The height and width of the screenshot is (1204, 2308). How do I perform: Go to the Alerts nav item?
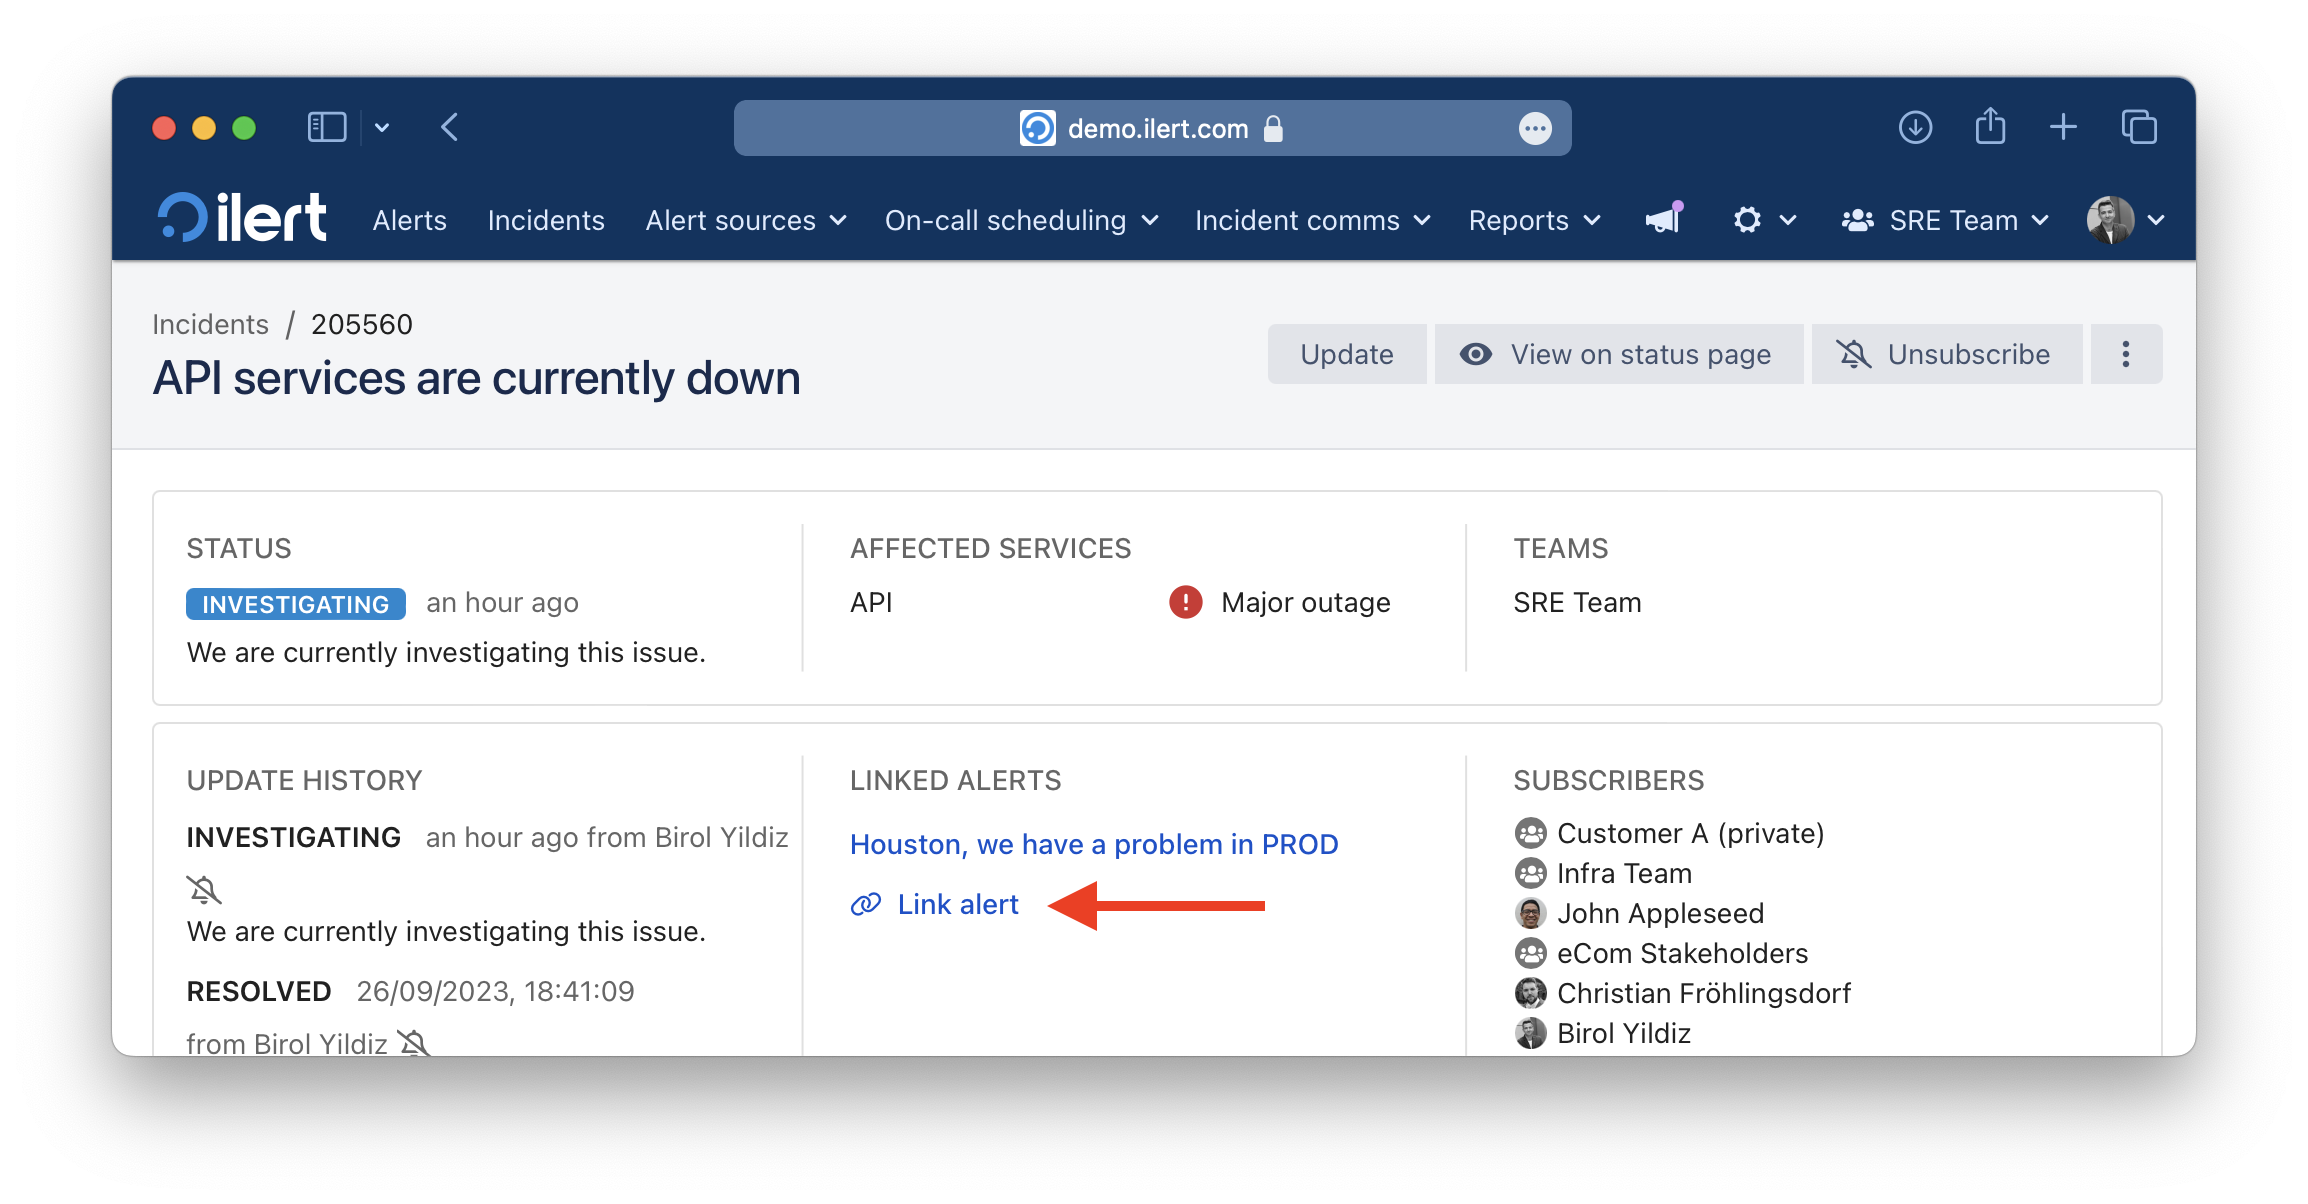[x=409, y=220]
